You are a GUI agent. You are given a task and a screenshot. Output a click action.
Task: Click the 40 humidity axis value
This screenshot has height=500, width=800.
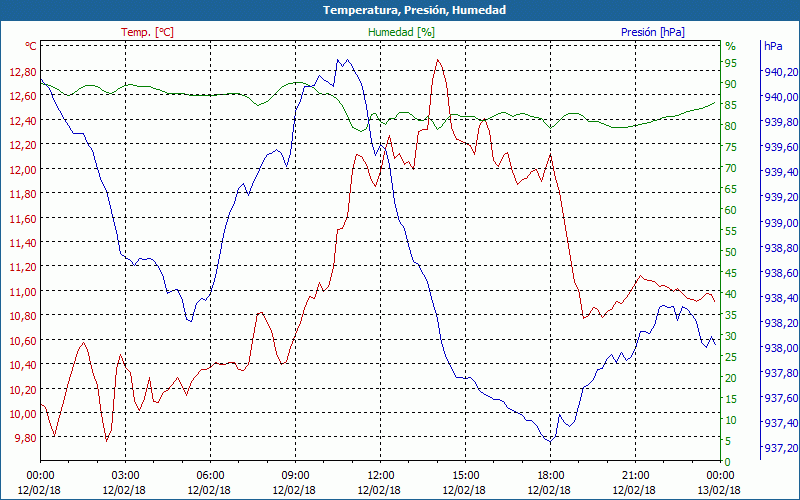pos(731,294)
